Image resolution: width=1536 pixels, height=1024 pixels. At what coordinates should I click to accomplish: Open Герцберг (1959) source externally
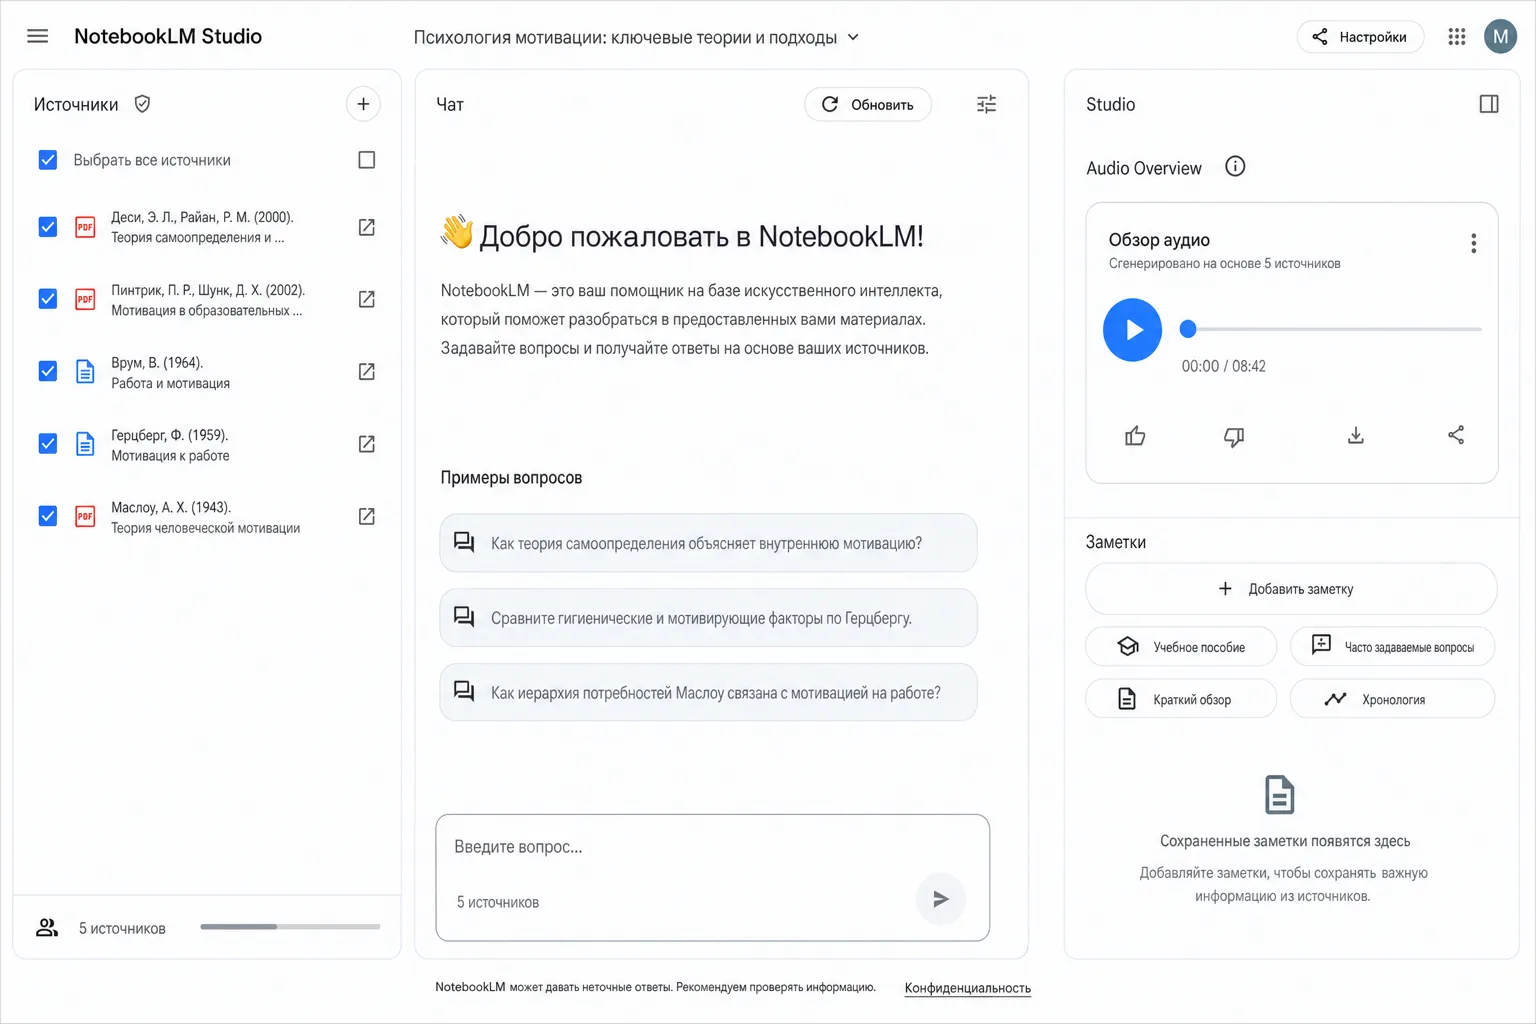coord(367,443)
